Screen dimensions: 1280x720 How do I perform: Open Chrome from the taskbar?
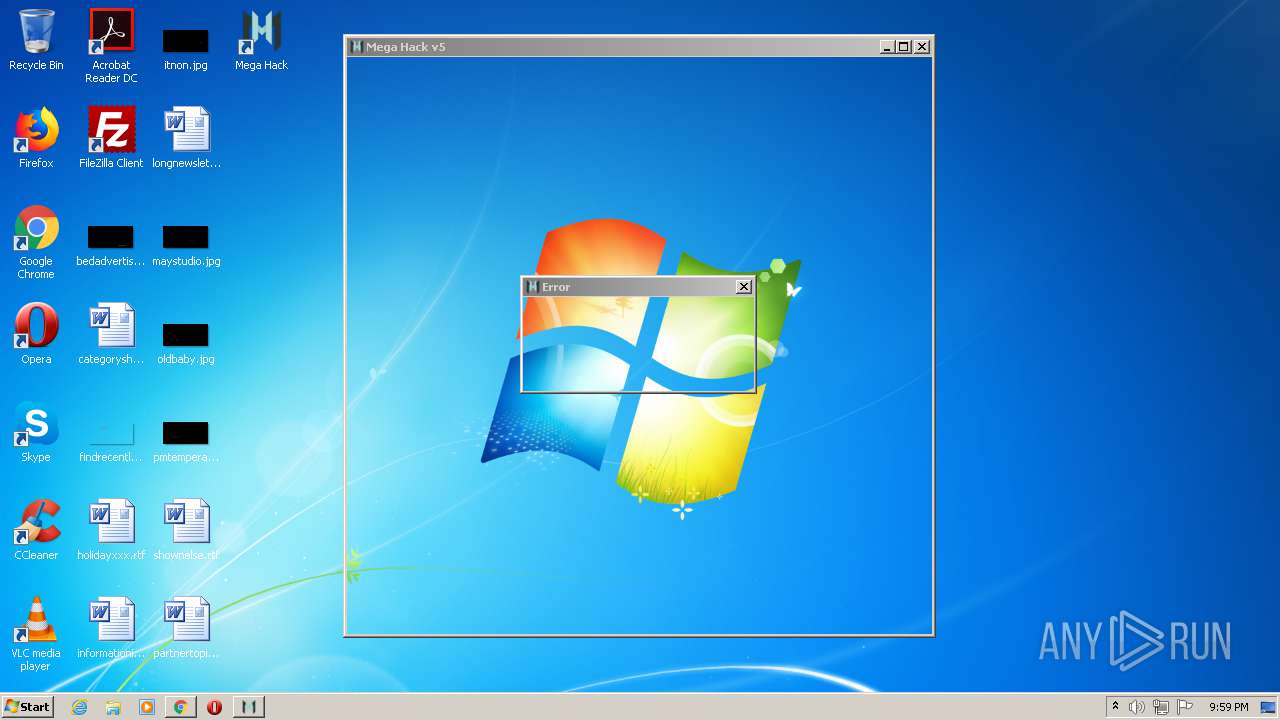[x=180, y=707]
